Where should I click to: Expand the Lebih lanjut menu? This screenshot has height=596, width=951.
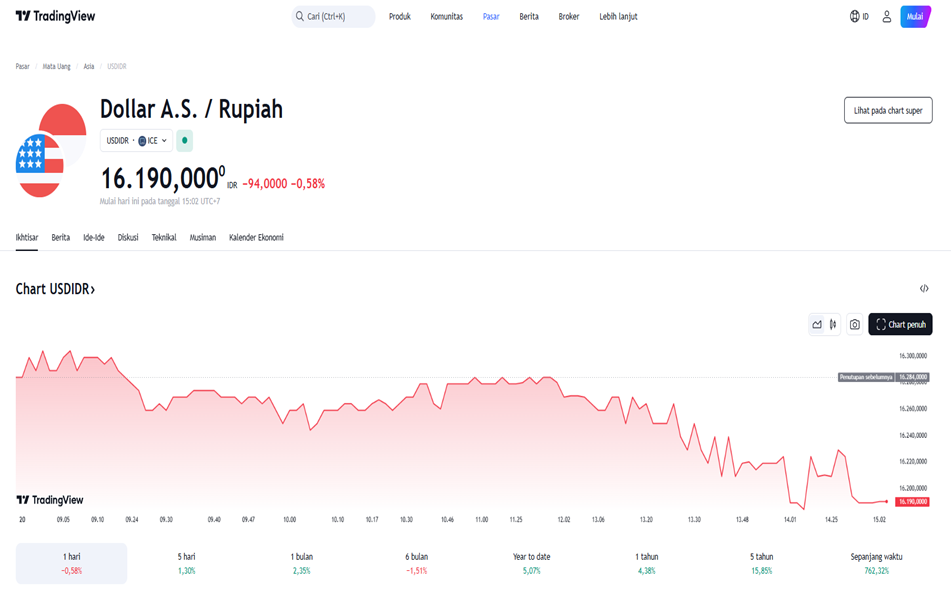[618, 16]
